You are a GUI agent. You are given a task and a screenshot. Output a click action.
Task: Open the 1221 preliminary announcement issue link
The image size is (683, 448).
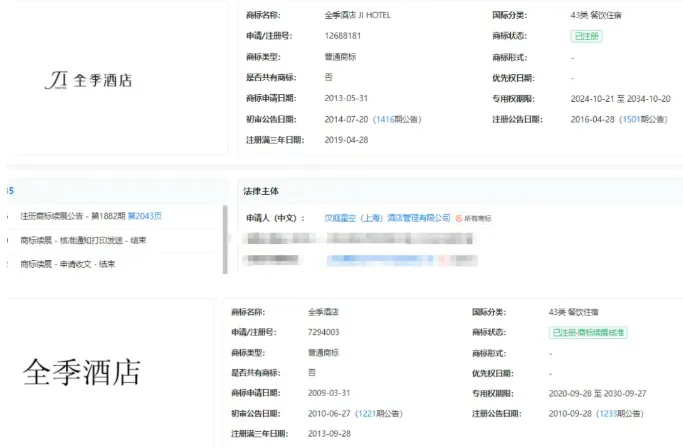[367, 414]
